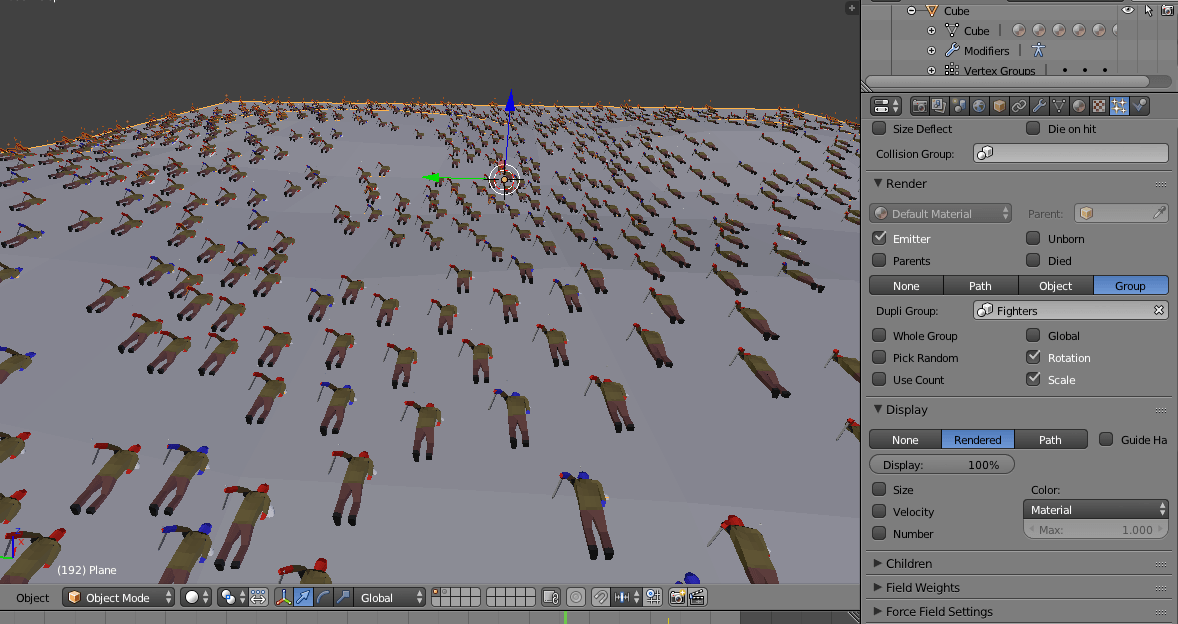Open the Object Mode dropdown
1178x624 pixels.
pyautogui.click(x=118, y=597)
